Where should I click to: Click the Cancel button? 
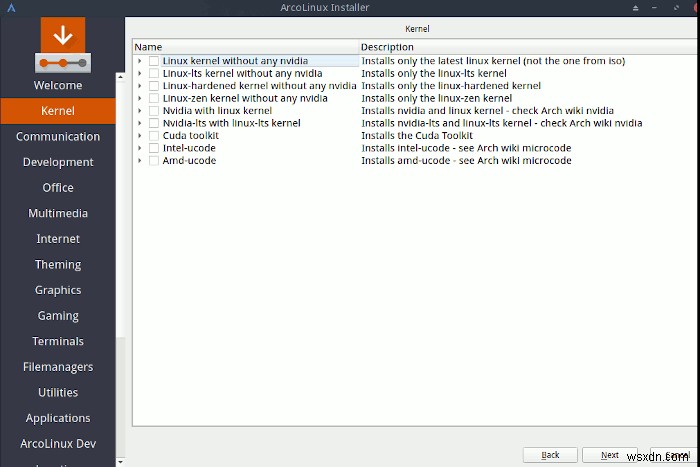coord(676,455)
